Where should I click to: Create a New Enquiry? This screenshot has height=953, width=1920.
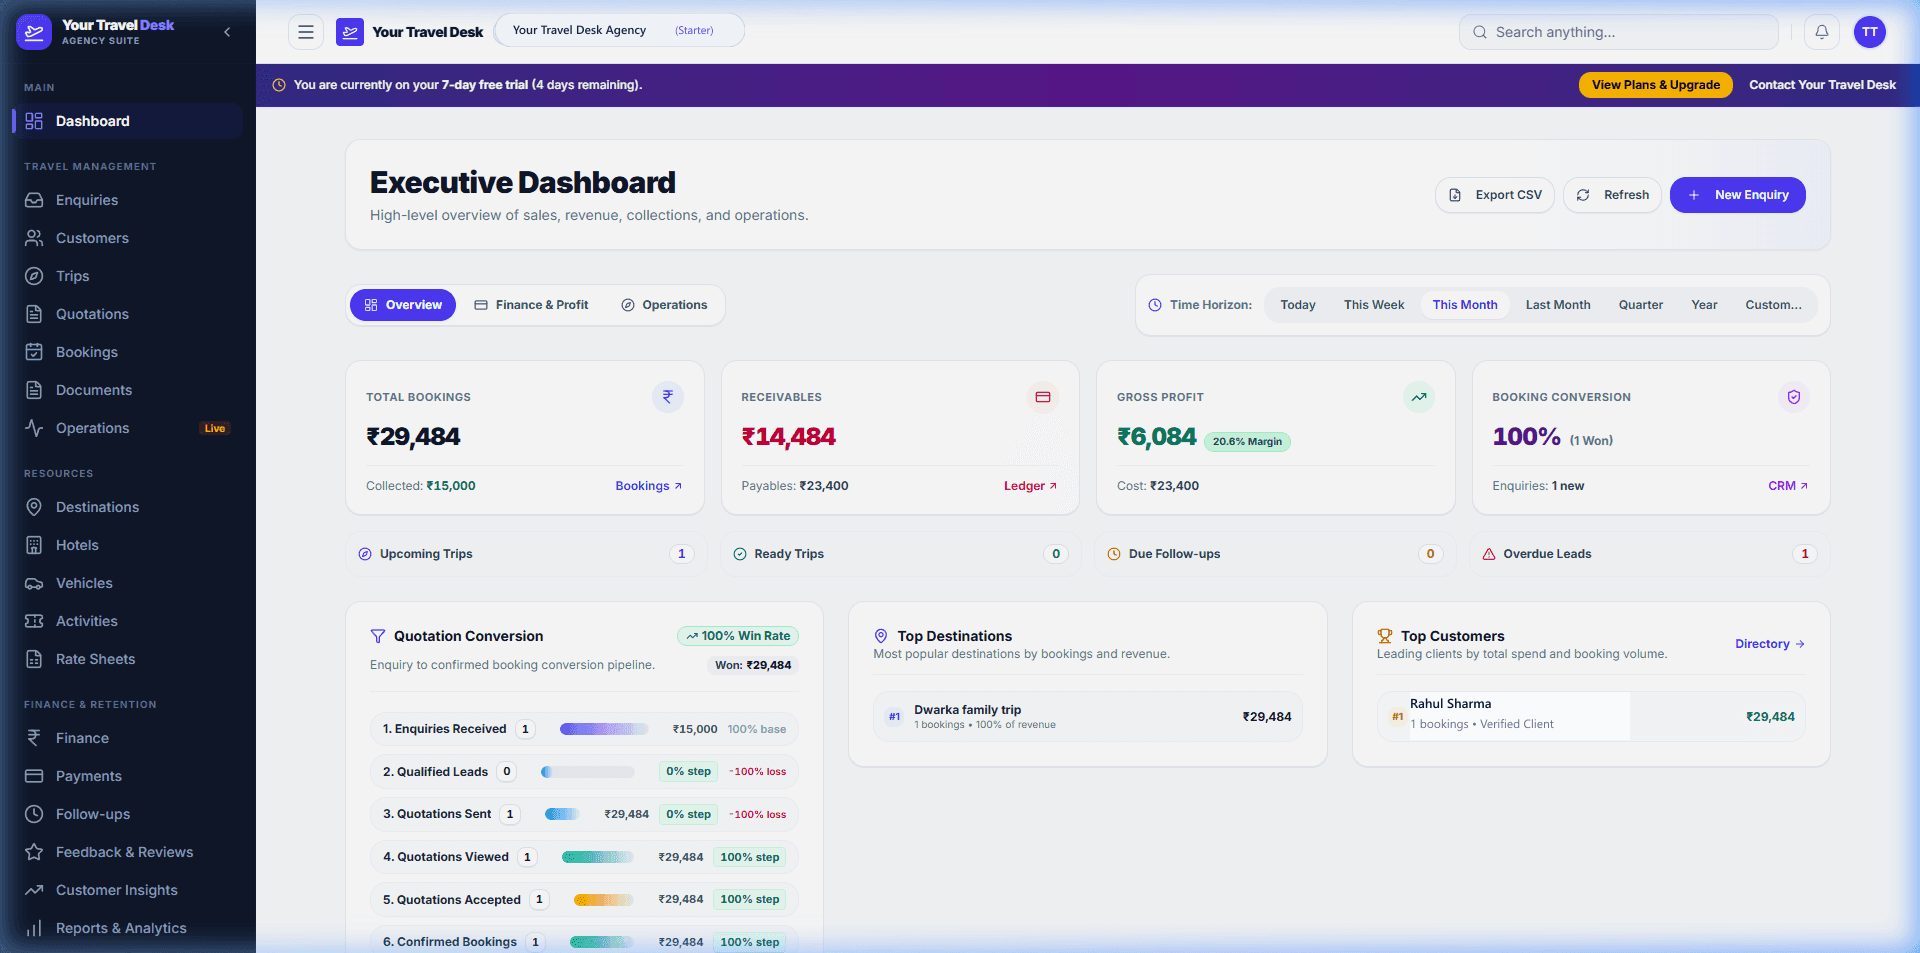[x=1738, y=195]
